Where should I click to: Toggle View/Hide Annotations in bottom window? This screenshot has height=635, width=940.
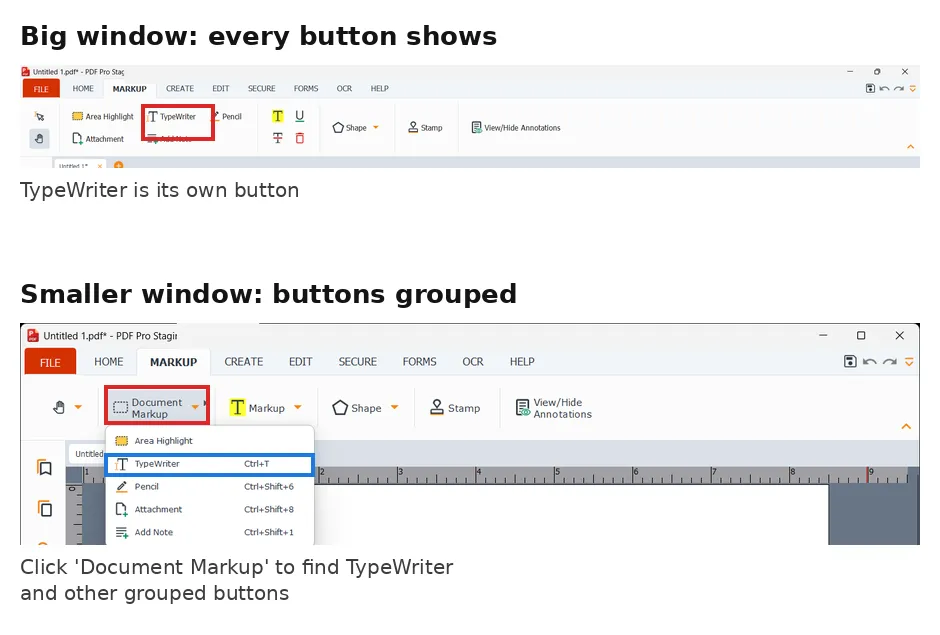tap(554, 408)
